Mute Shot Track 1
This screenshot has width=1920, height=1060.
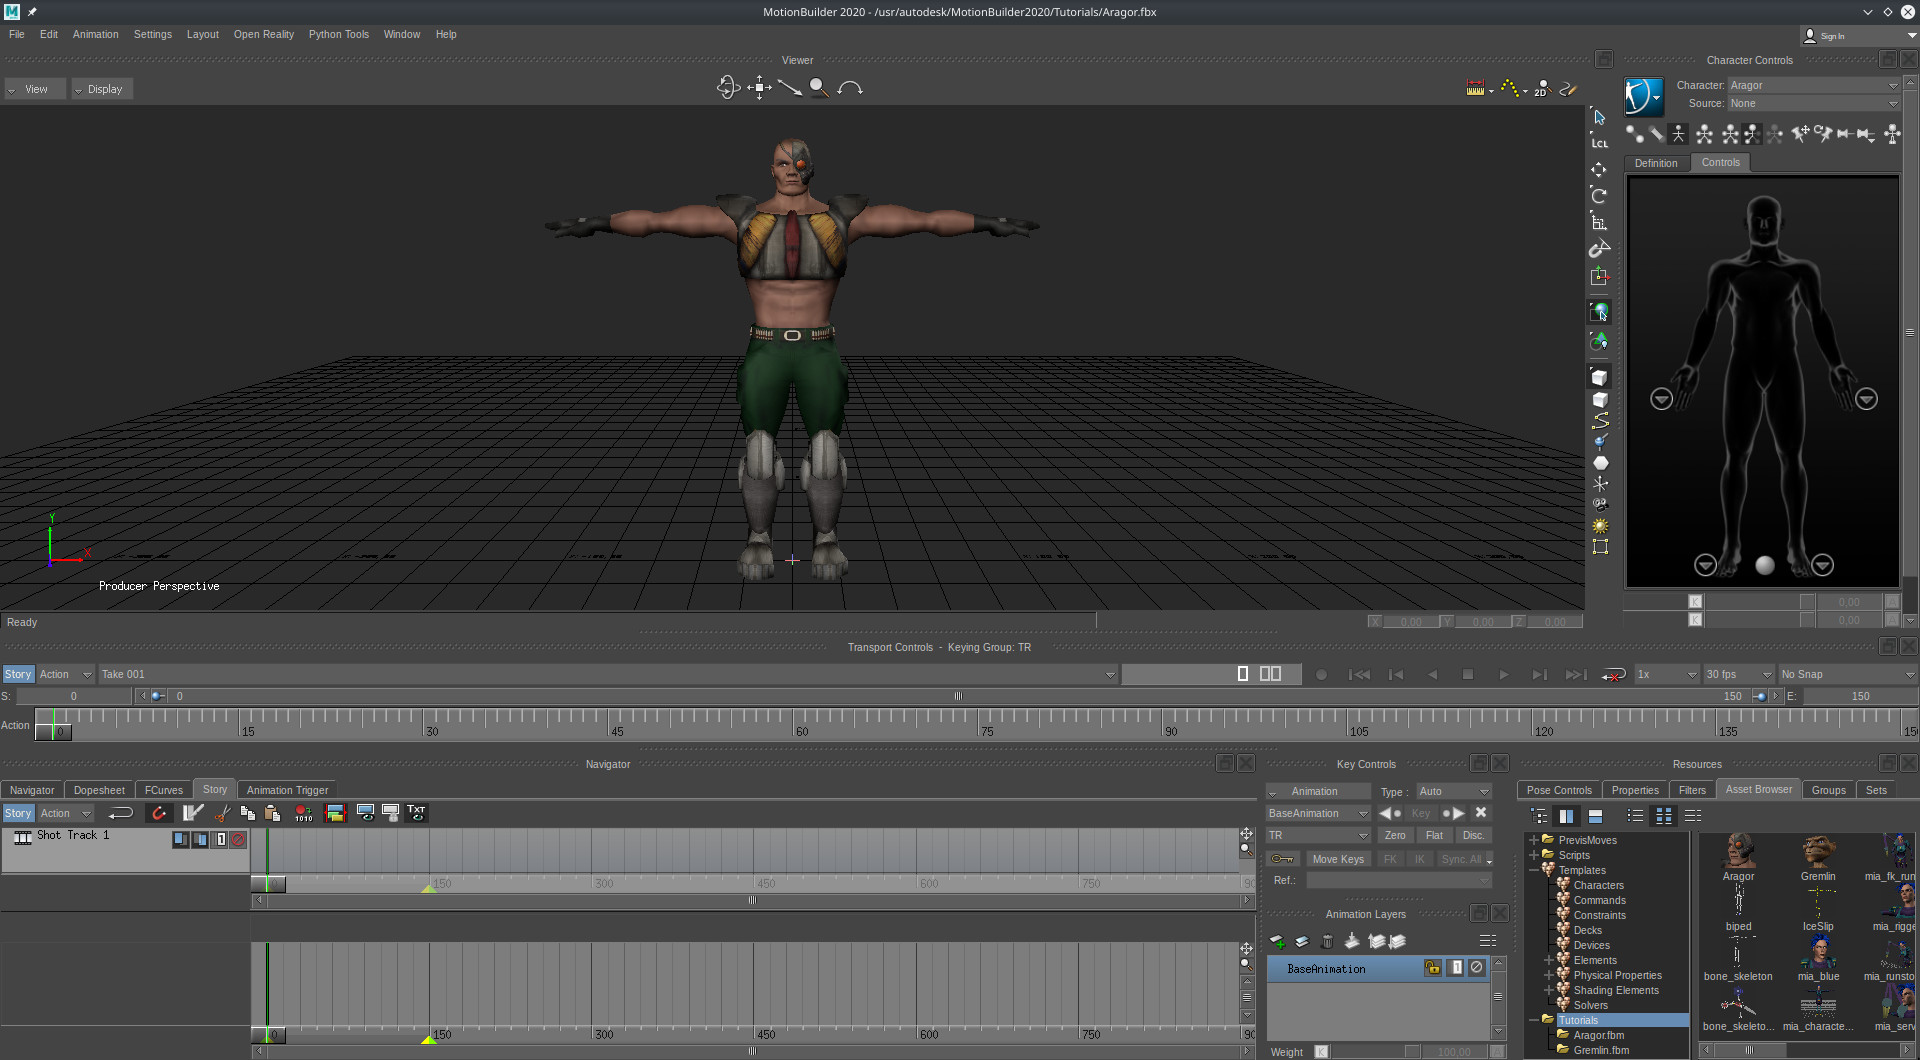238,840
